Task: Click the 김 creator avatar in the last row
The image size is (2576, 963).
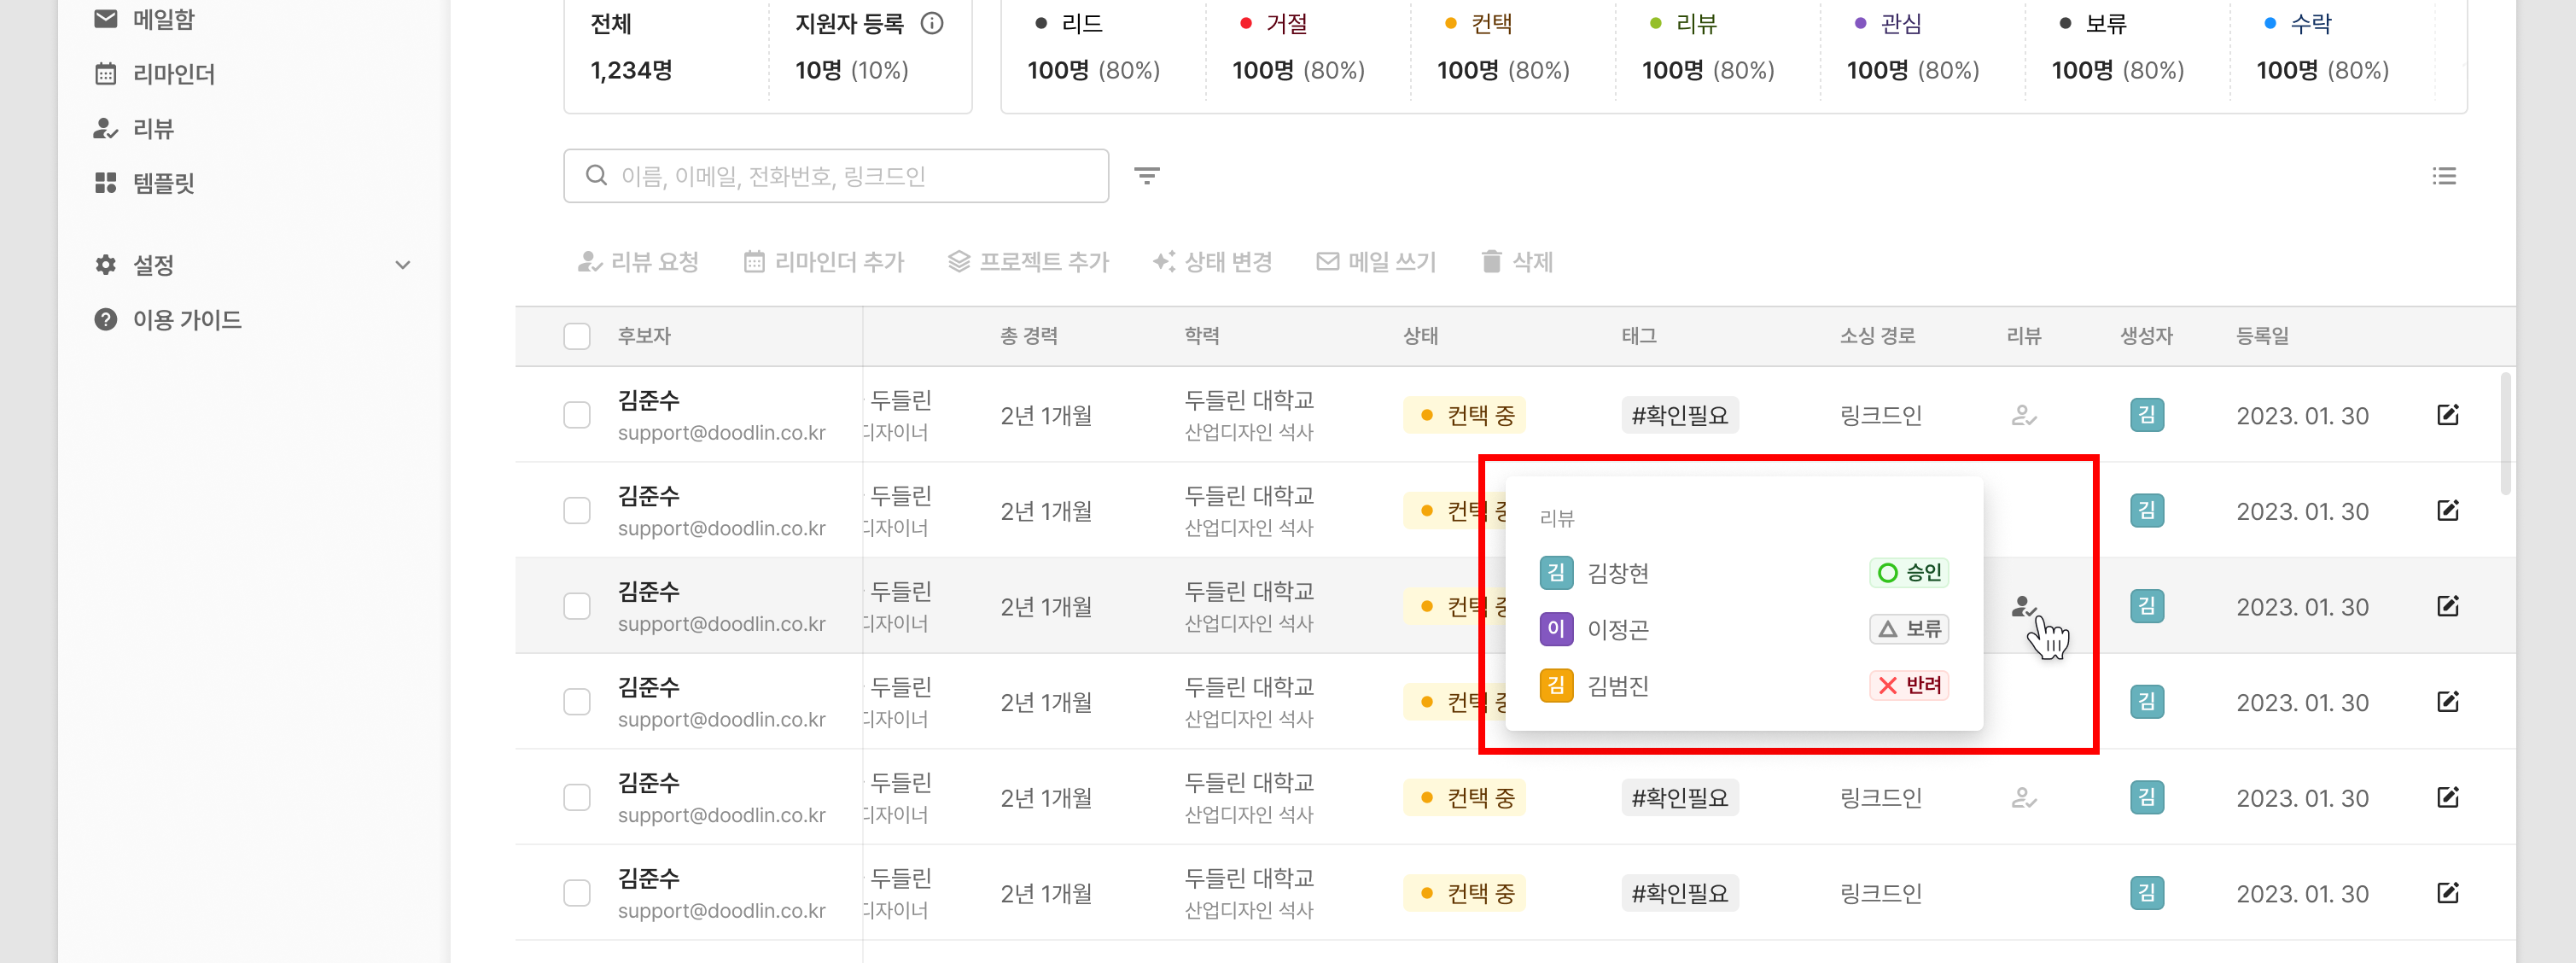Action: click(2146, 893)
